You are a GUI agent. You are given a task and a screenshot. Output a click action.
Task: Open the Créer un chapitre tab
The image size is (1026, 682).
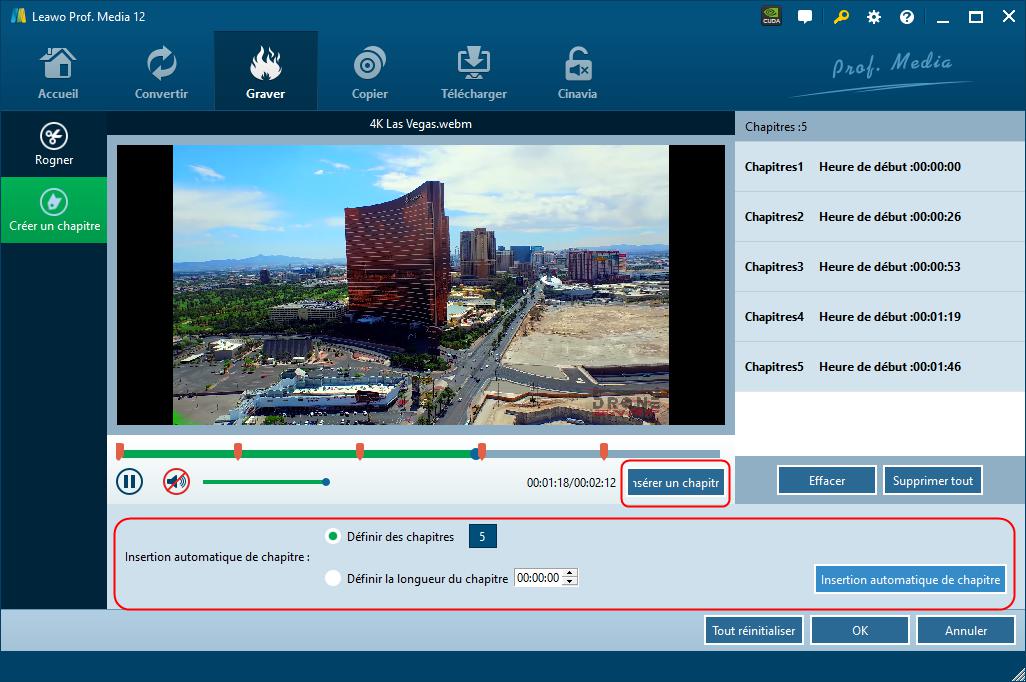[x=54, y=211]
